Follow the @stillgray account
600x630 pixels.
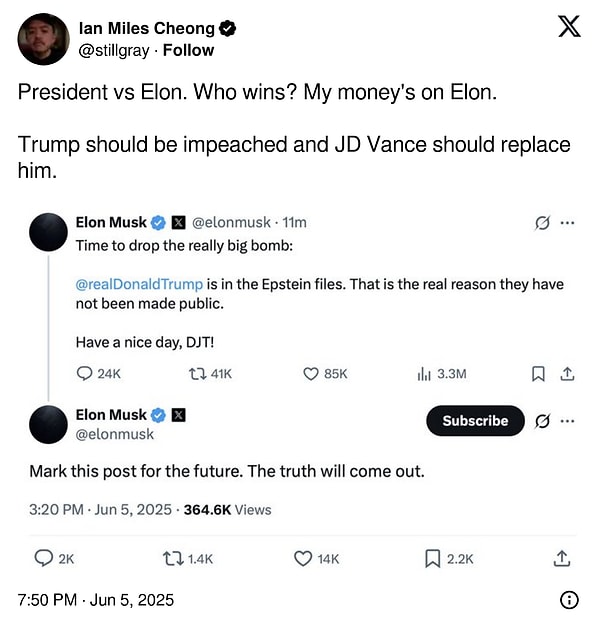point(189,50)
